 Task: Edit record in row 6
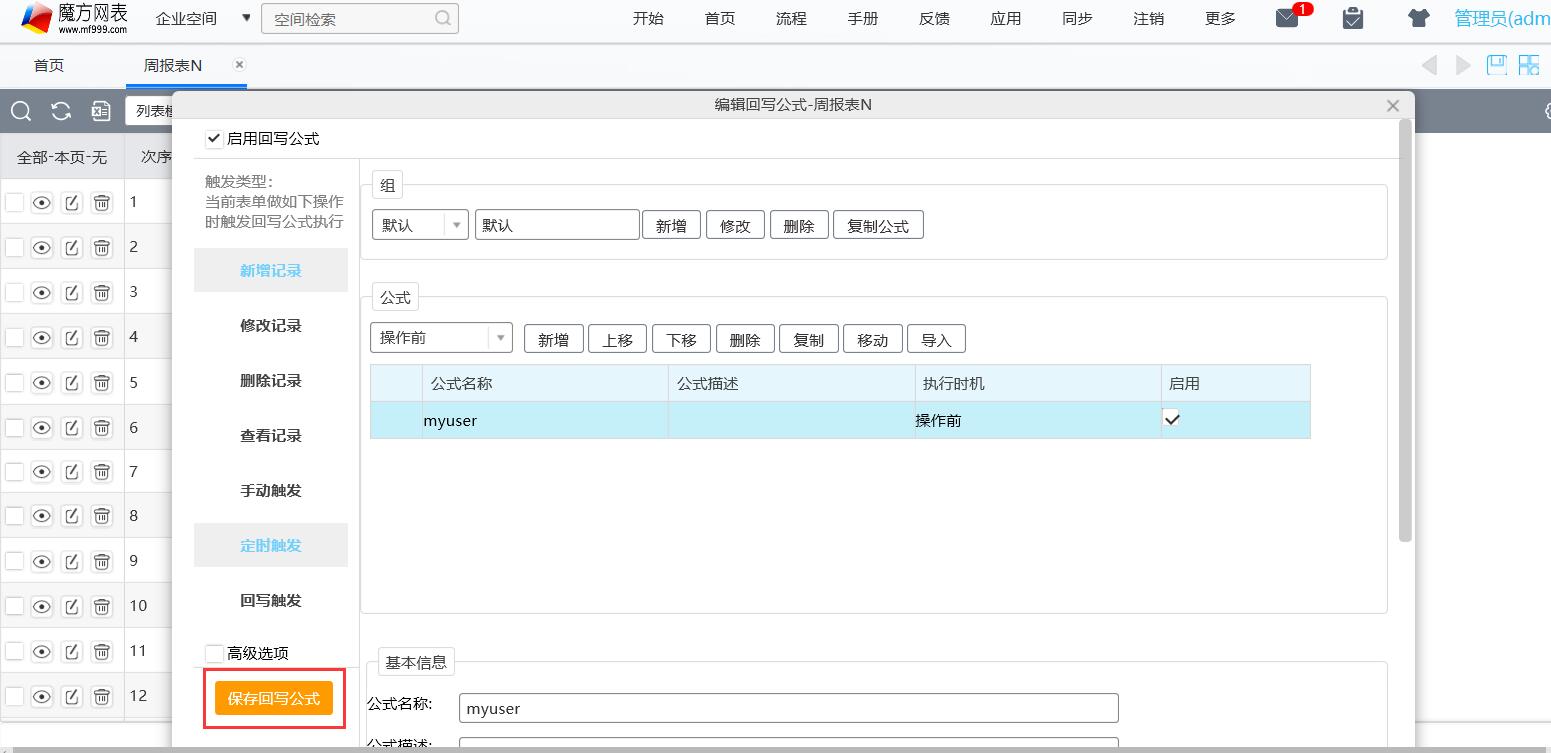pyautogui.click(x=72, y=428)
